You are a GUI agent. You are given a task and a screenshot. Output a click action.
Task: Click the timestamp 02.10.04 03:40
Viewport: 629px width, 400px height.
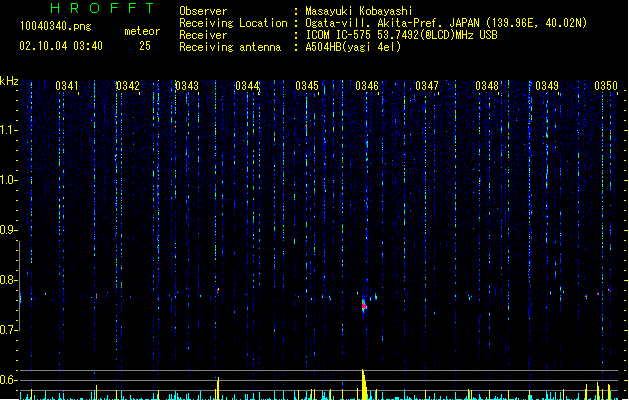(x=61, y=46)
